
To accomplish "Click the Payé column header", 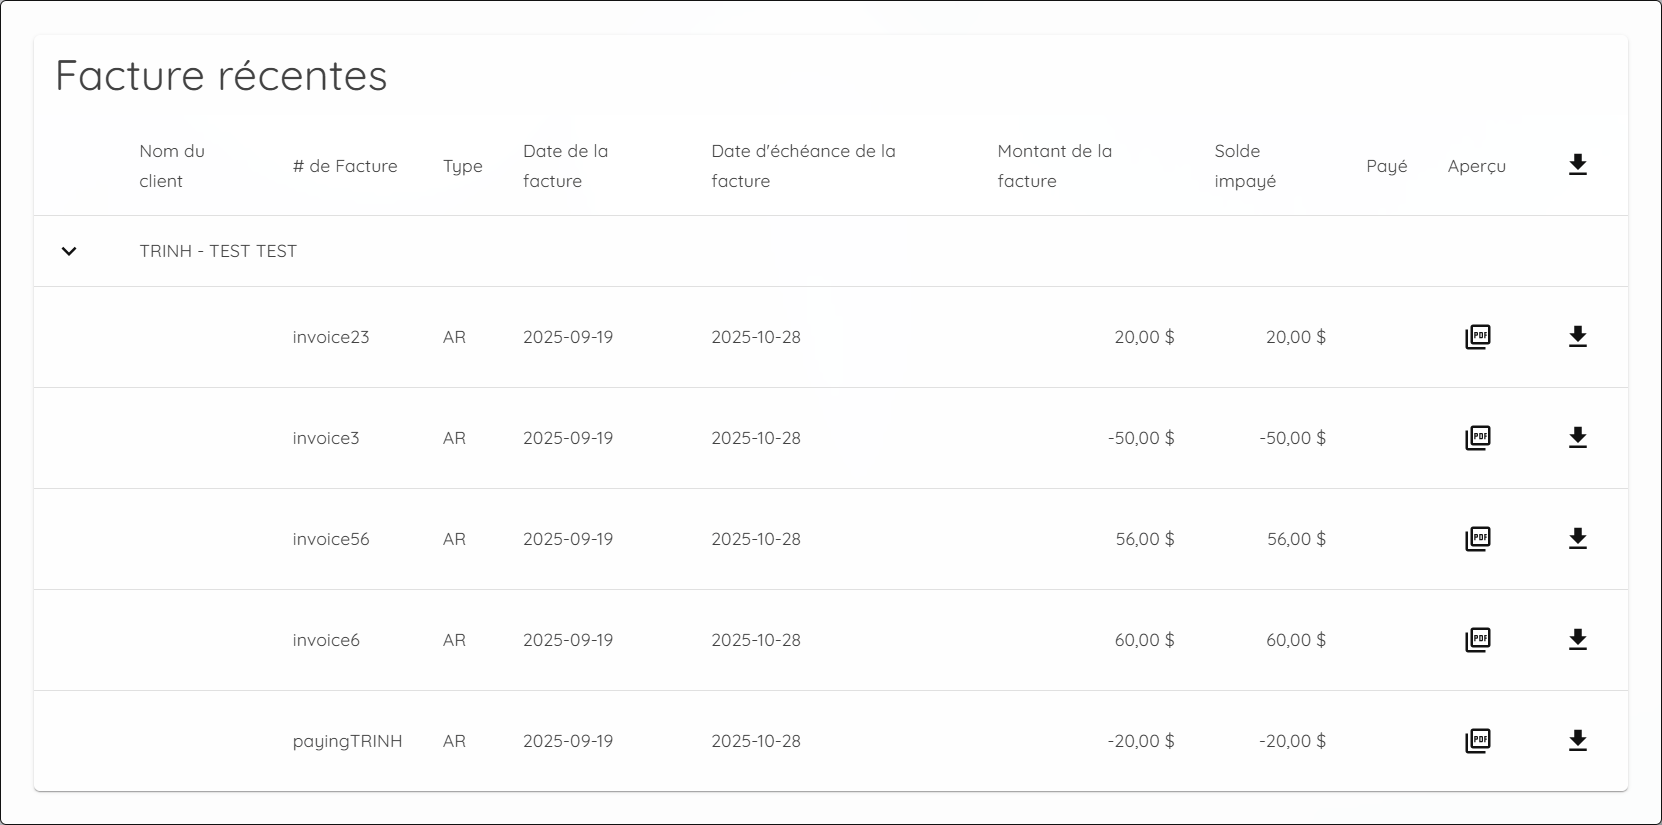I will coord(1386,166).
